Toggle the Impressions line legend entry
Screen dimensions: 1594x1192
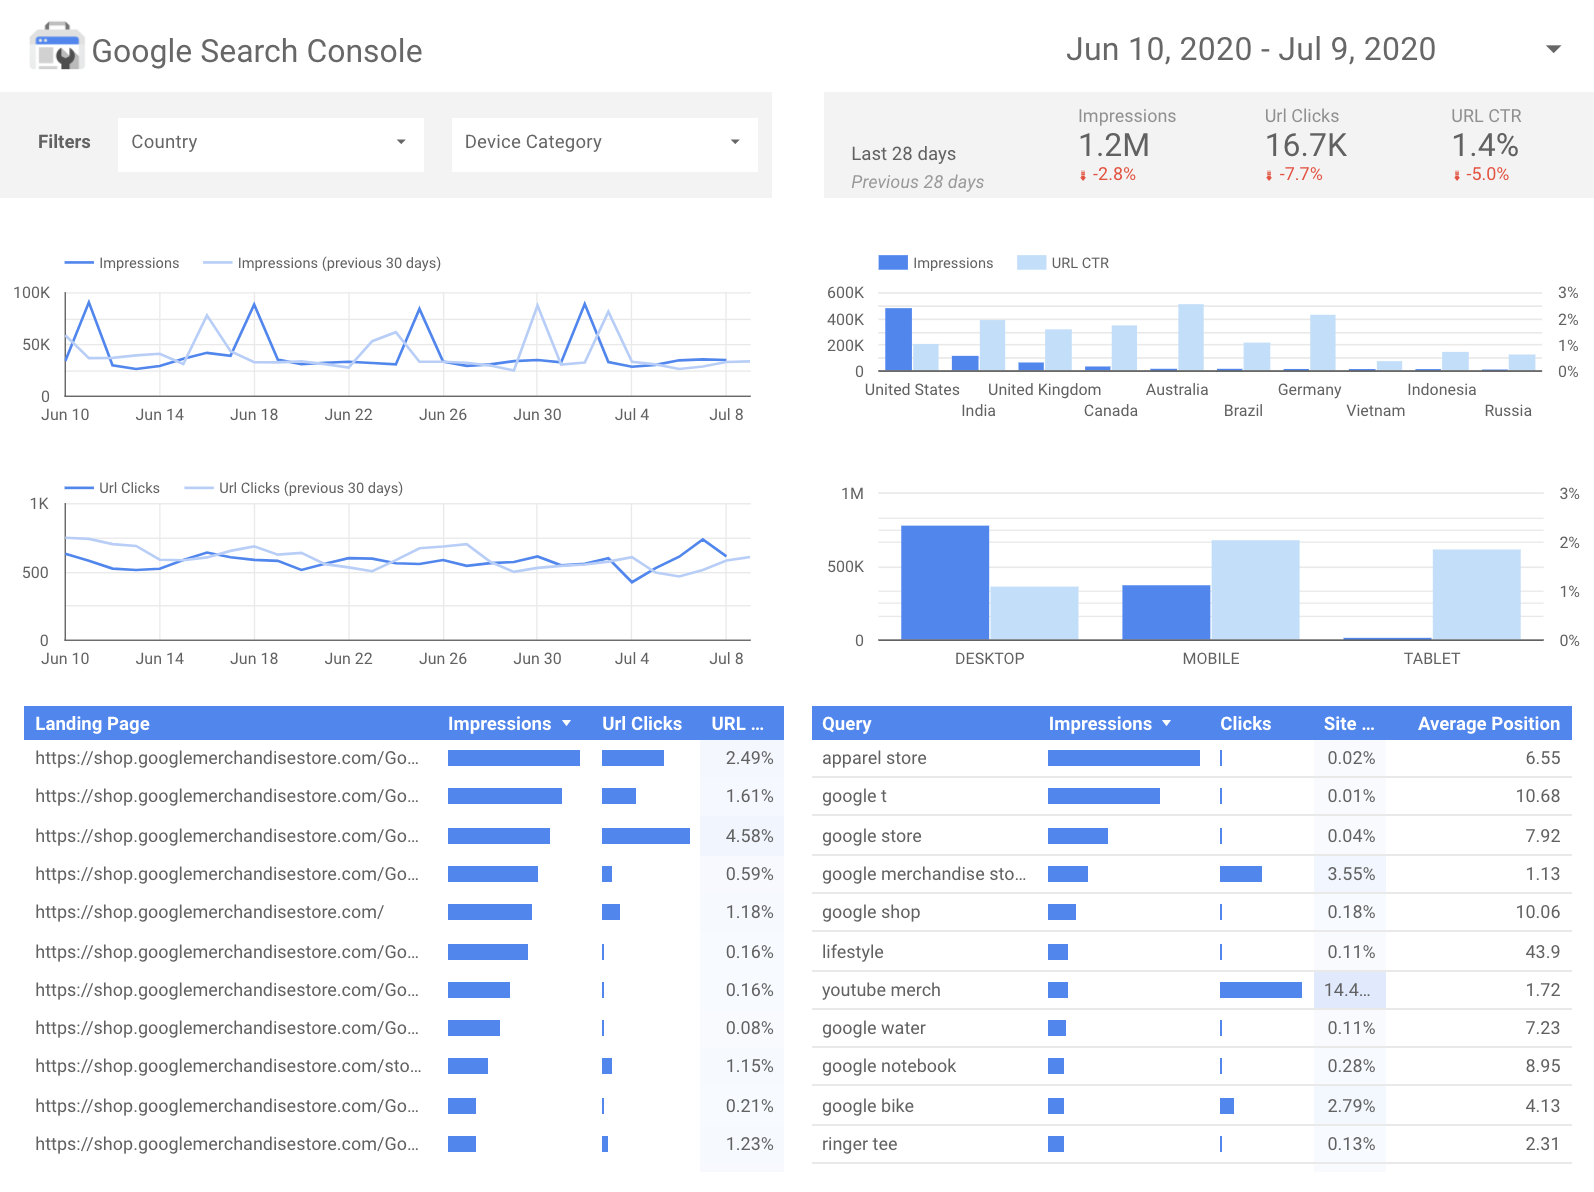[x=122, y=263]
